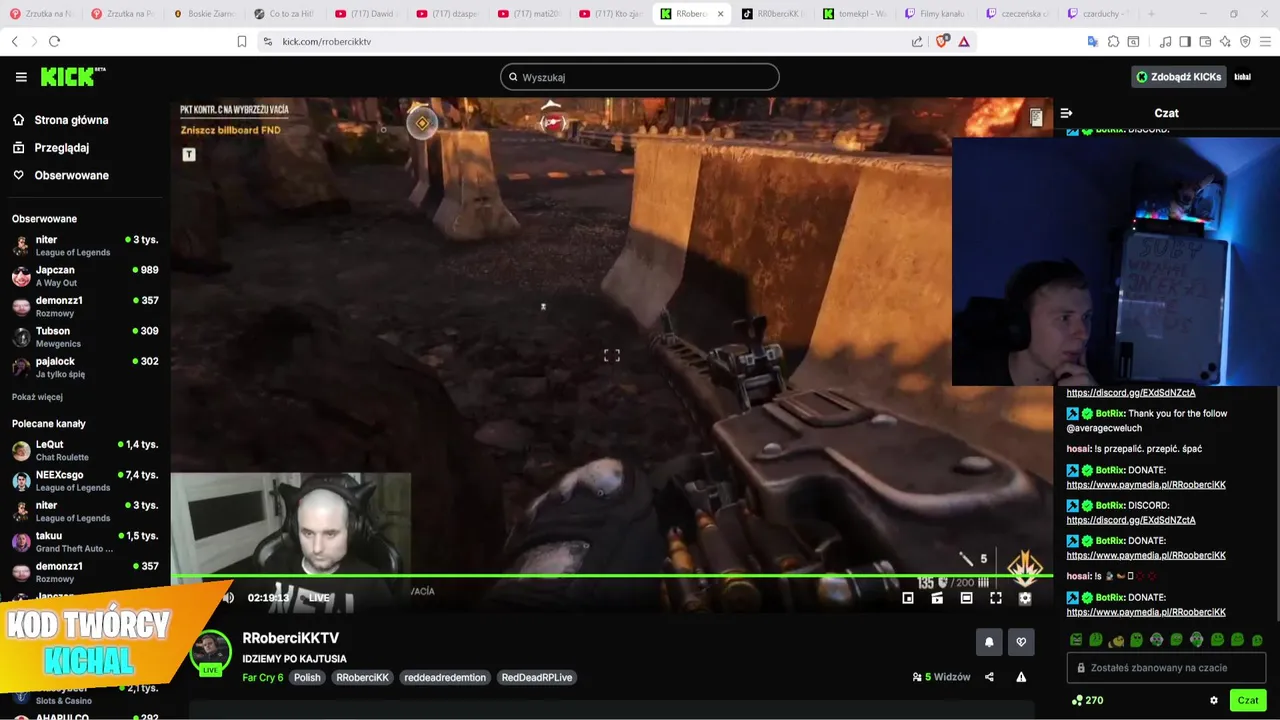Image resolution: width=1280 pixels, height=720 pixels.
Task: Click in the Wyszukaj search field
Action: pos(640,77)
